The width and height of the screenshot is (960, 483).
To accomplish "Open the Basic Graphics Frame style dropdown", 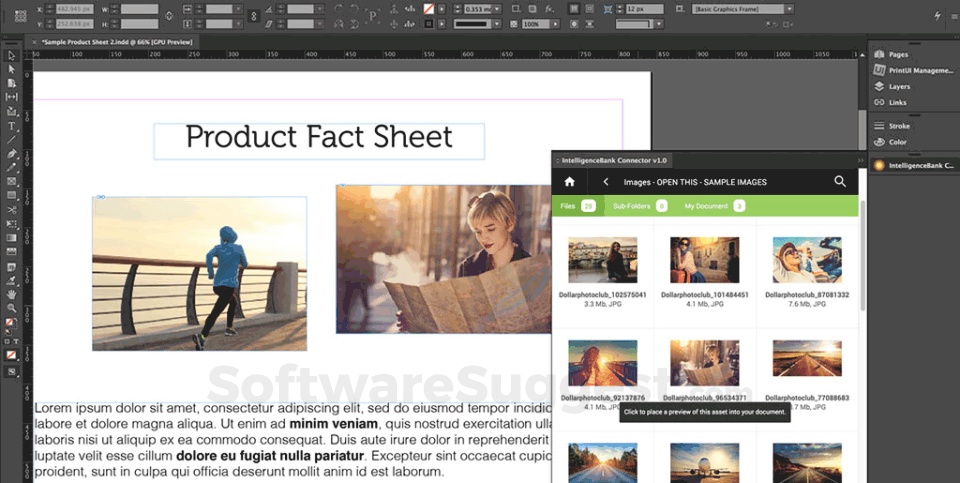I will [790, 9].
